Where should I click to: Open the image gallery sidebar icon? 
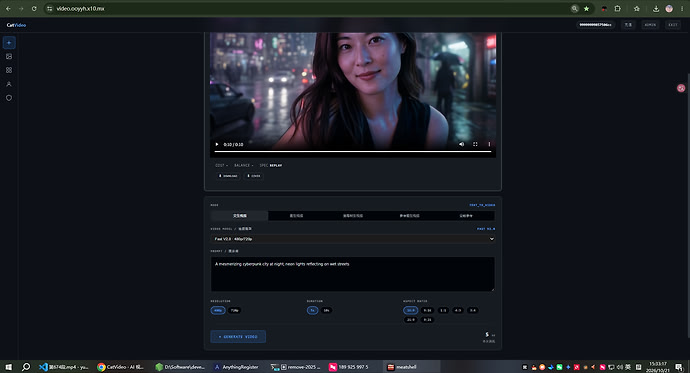coord(9,56)
